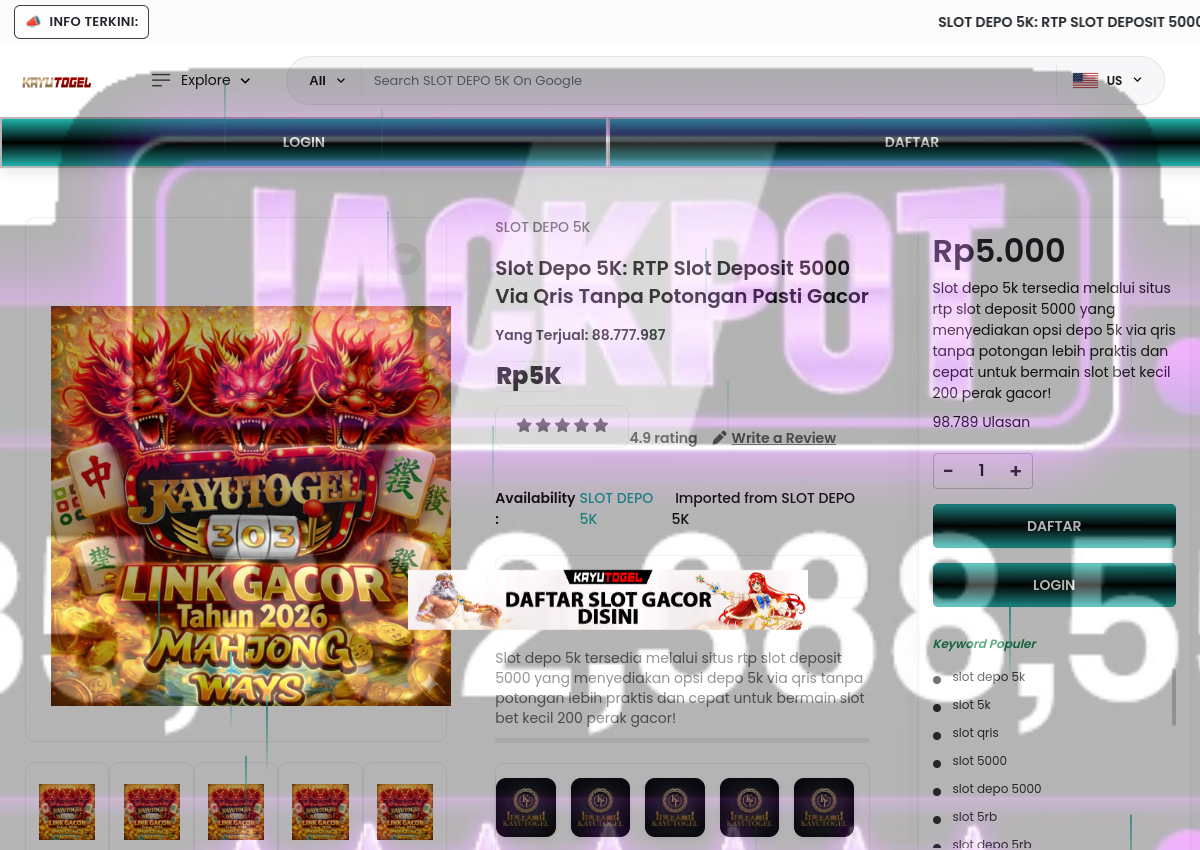The image size is (1200, 850).
Task: Open the Write a Review link
Action: pos(783,438)
